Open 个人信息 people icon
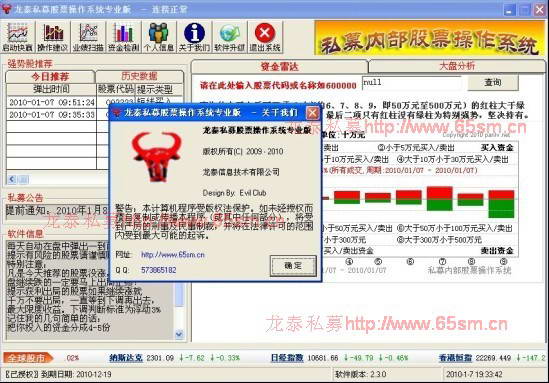Viewport: 549px width, 383px height. 159,37
